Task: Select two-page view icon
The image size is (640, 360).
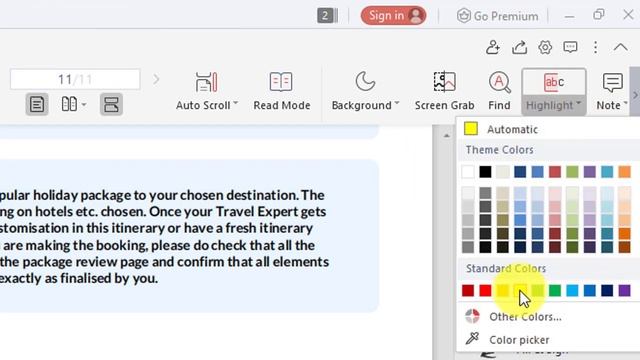Action: pyautogui.click(x=69, y=104)
